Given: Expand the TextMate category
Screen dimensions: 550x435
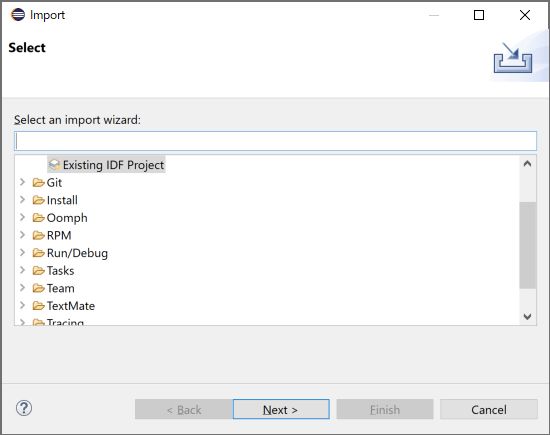Looking at the screenshot, I should [22, 305].
